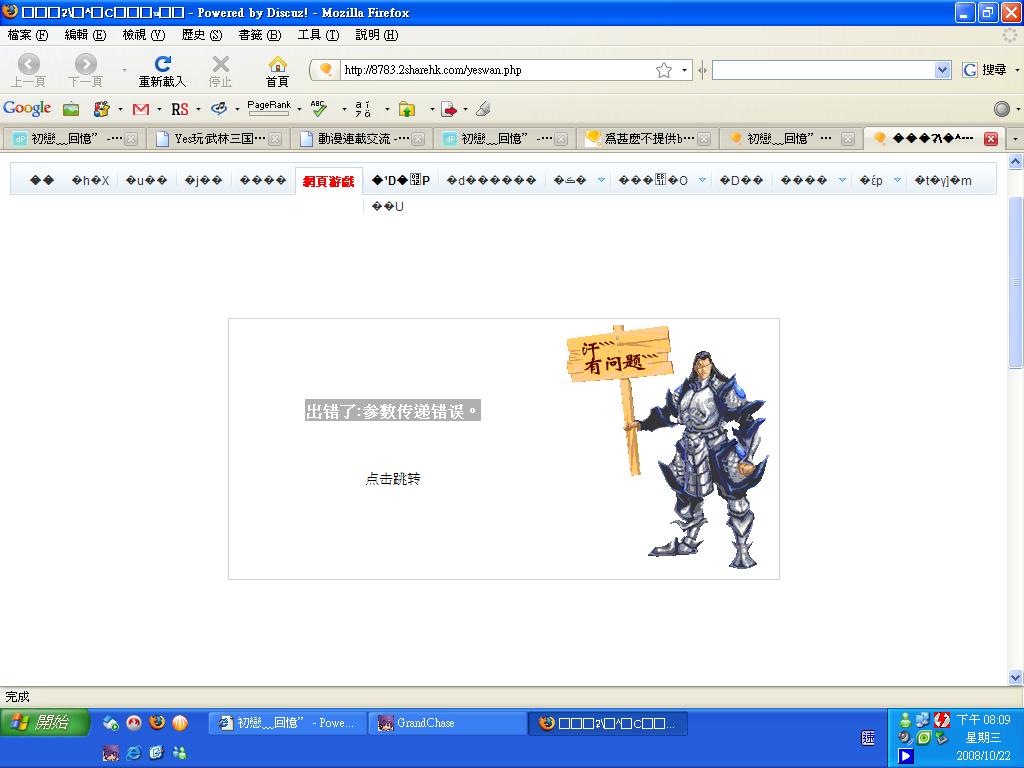Click the 点击跳转 redirect link
Screen dimensions: 1024x768
pyautogui.click(x=392, y=479)
